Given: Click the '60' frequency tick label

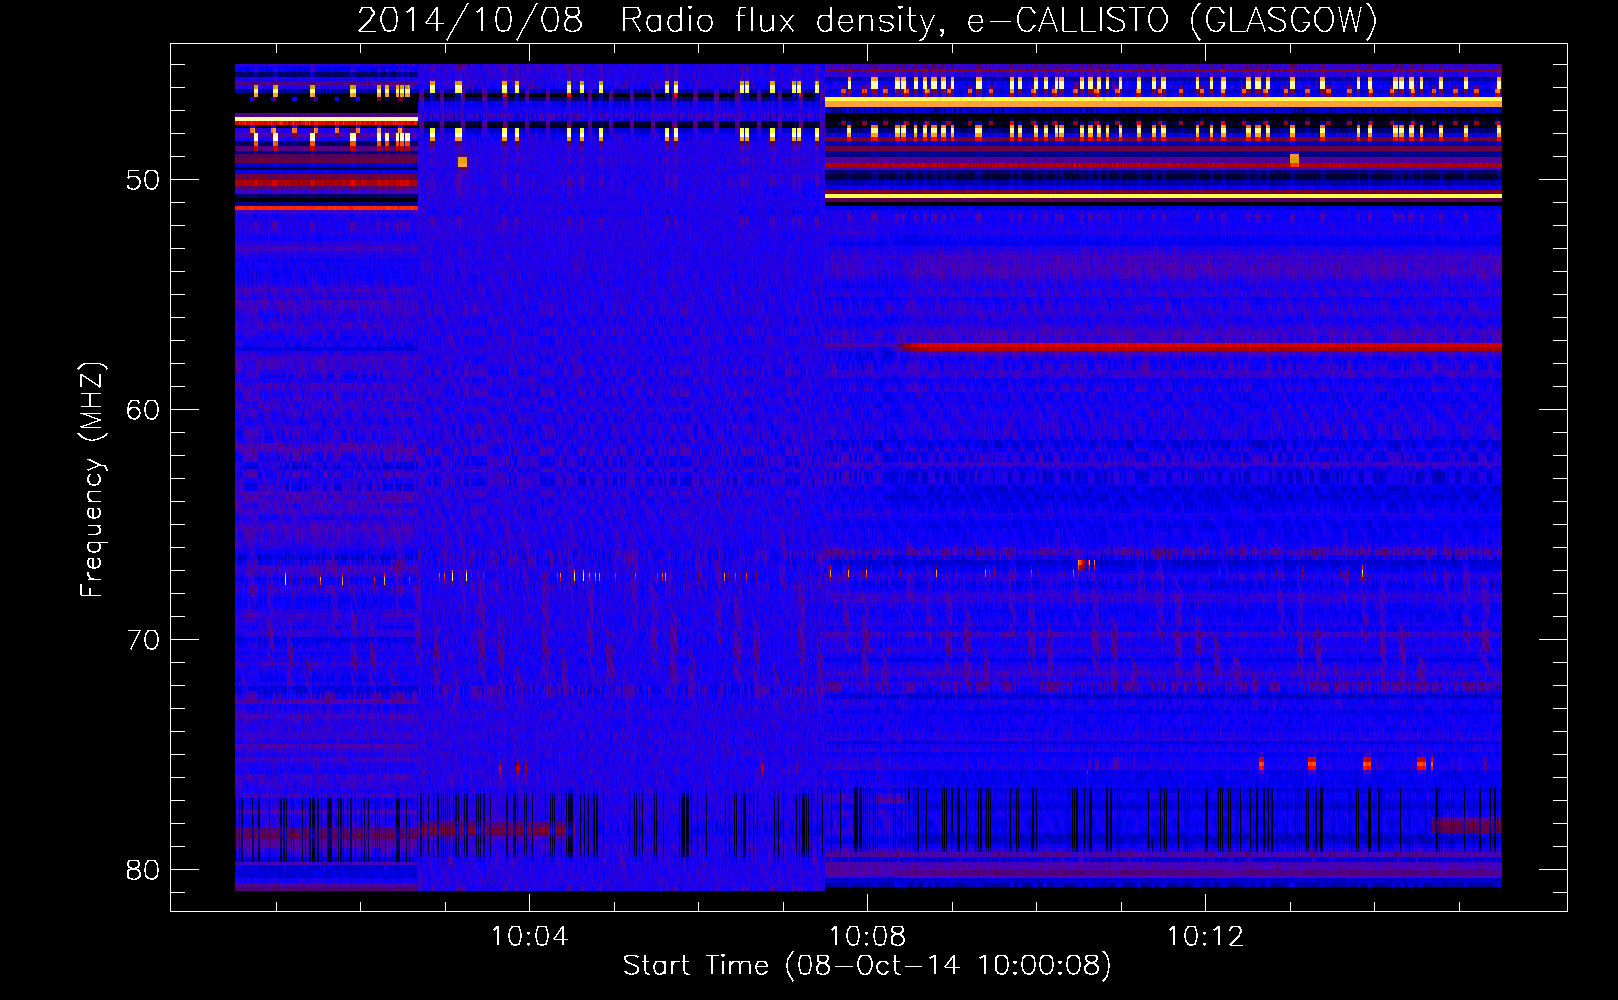Looking at the screenshot, I should 143,410.
